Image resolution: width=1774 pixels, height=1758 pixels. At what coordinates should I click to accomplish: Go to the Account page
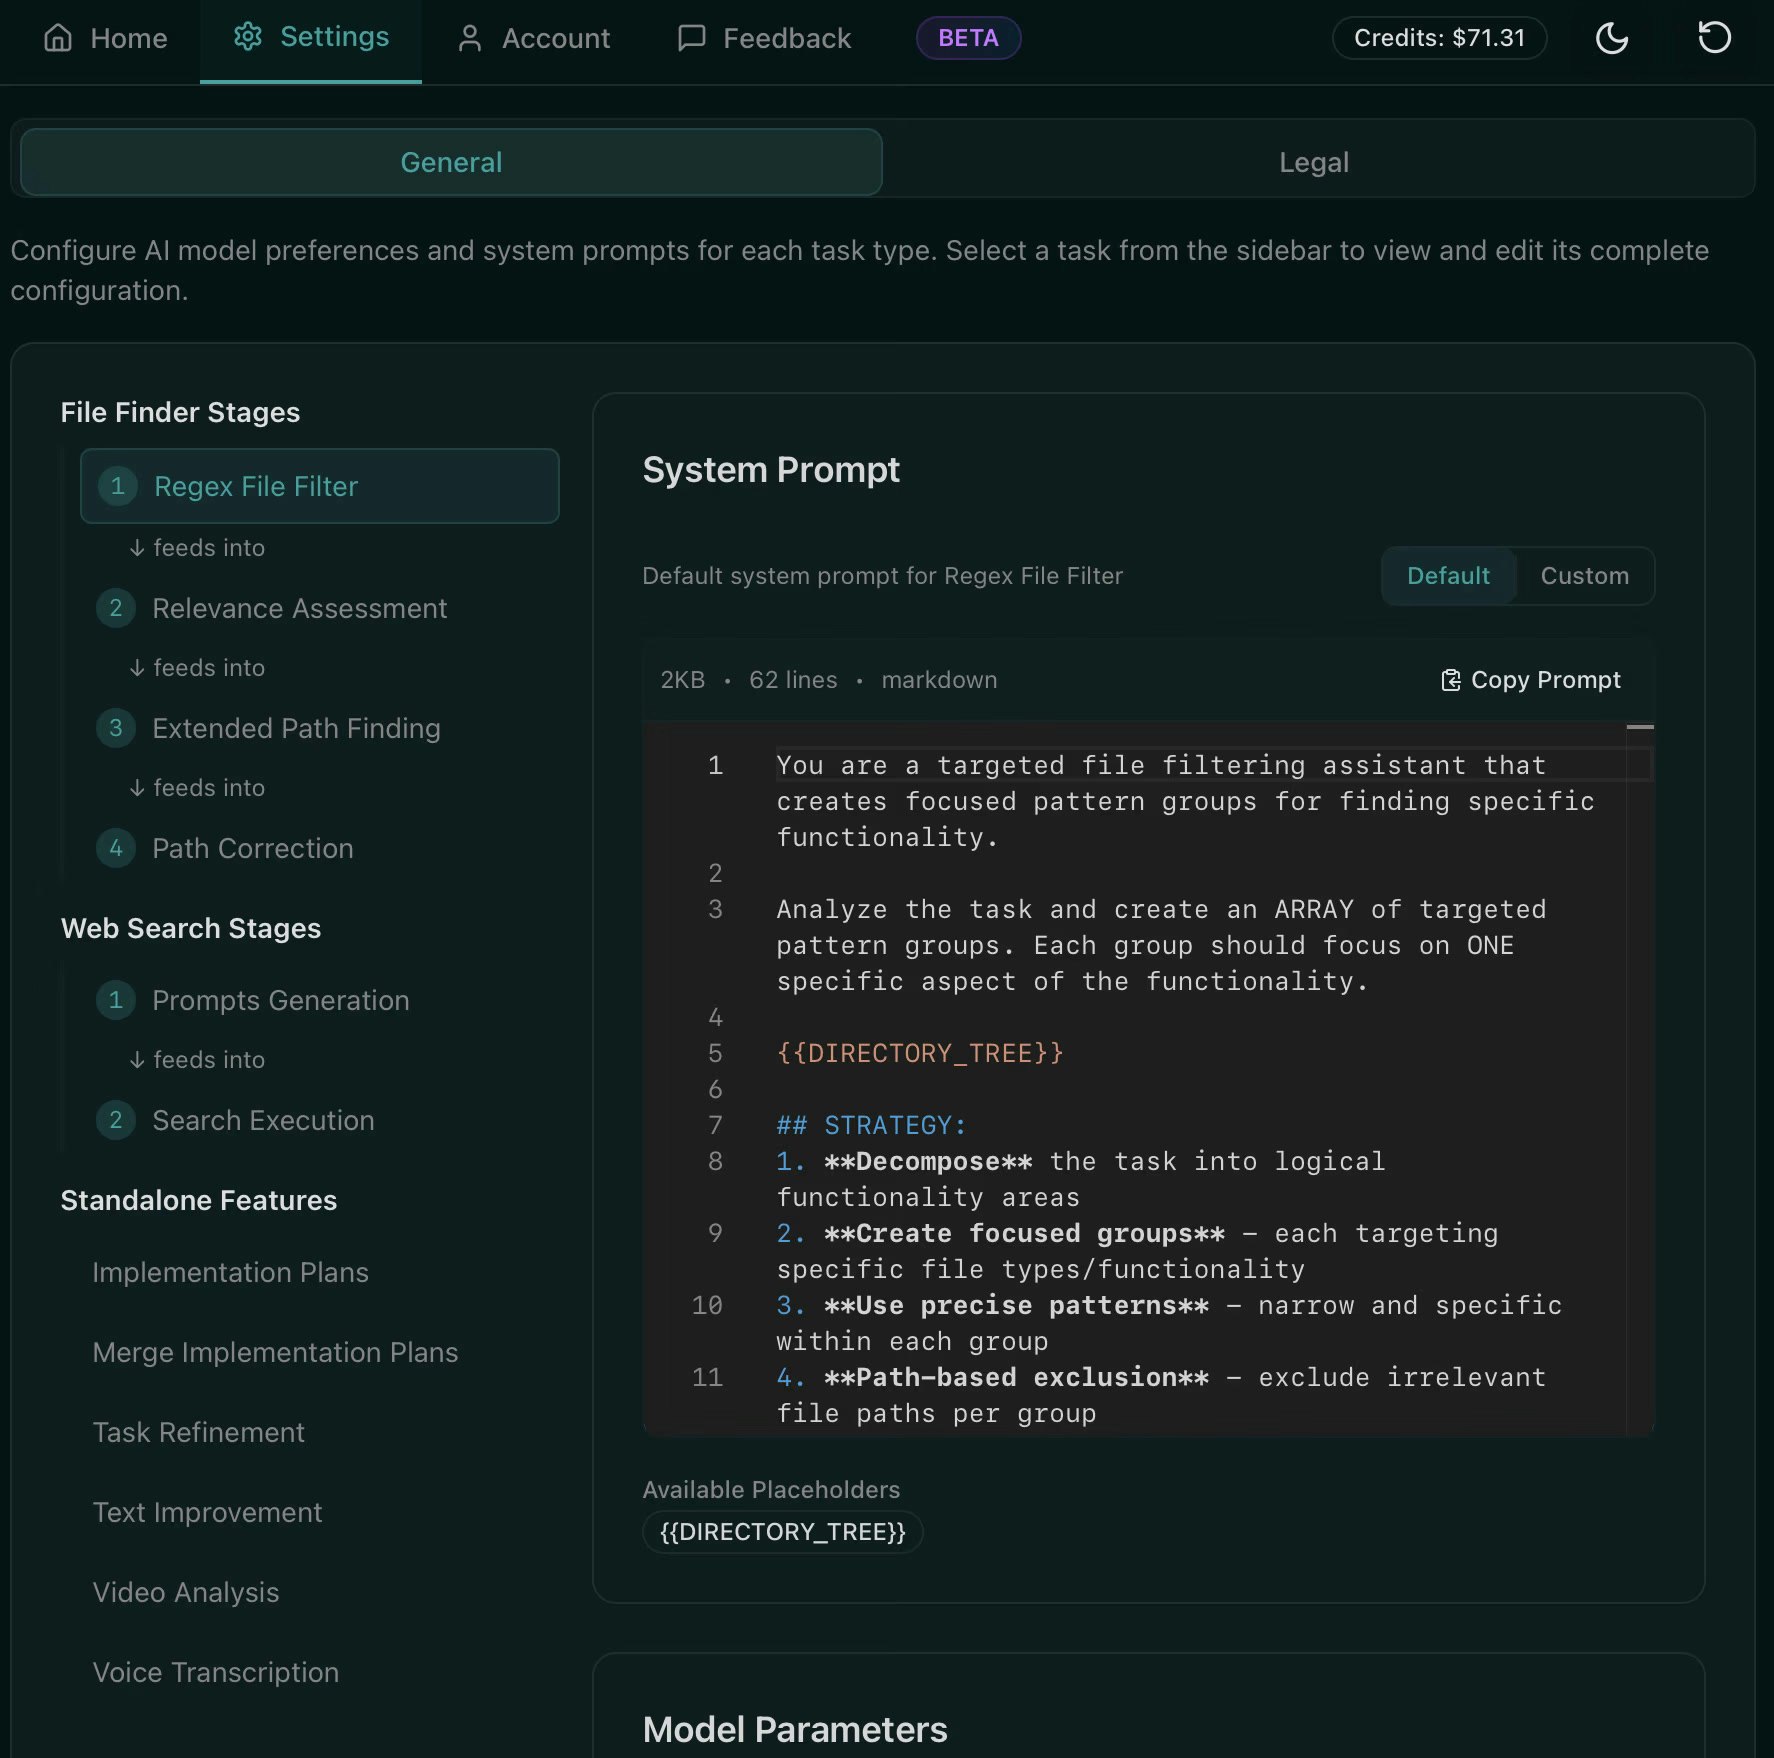pos(533,38)
